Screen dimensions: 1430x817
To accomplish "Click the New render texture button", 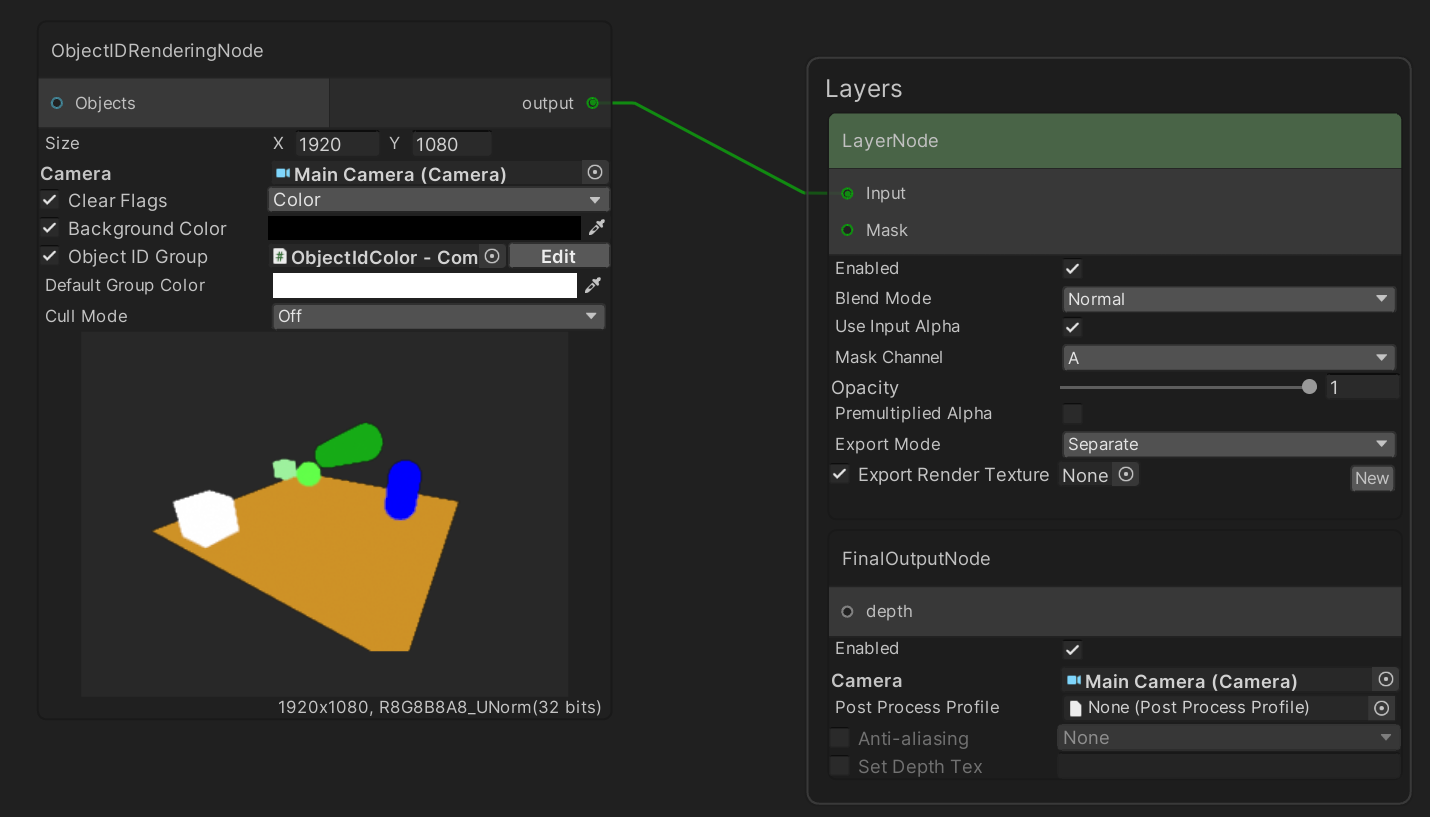I will click(1371, 478).
